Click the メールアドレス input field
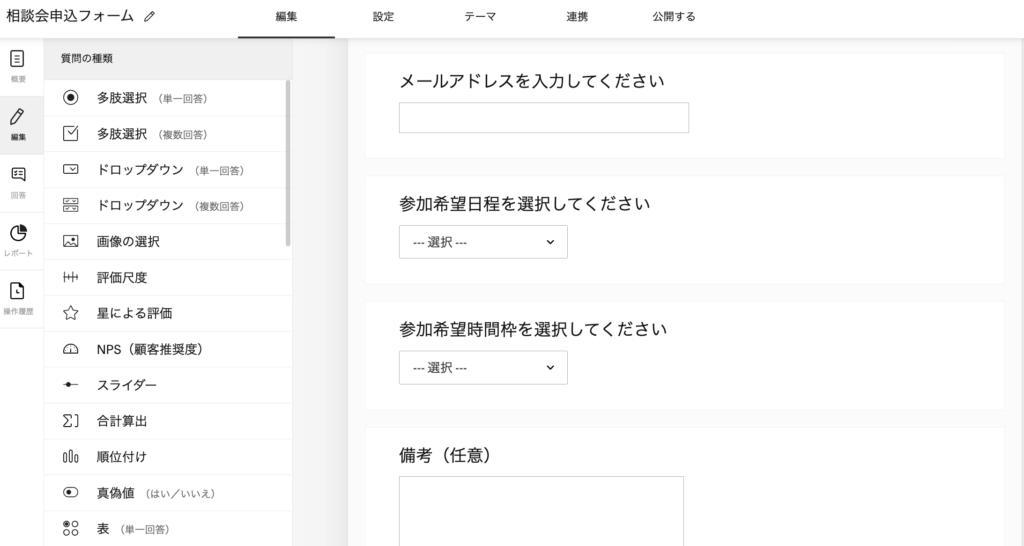The width and height of the screenshot is (1024, 546). [544, 118]
